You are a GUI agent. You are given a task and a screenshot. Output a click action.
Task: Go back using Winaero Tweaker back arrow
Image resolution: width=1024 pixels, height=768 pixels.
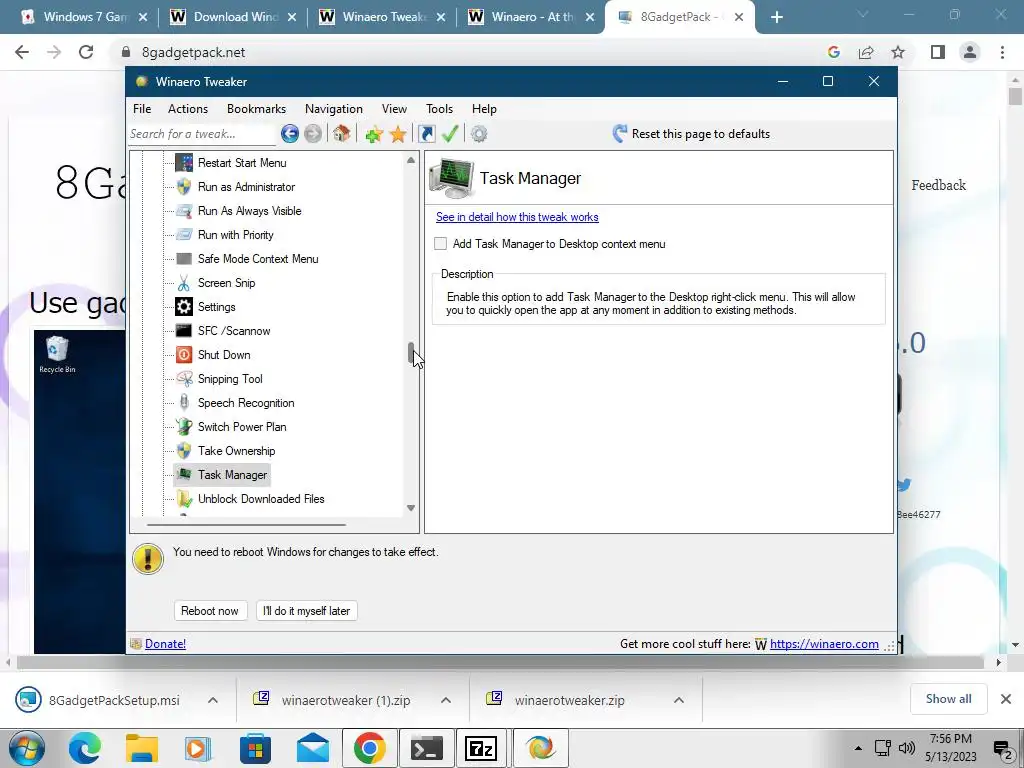pyautogui.click(x=290, y=134)
